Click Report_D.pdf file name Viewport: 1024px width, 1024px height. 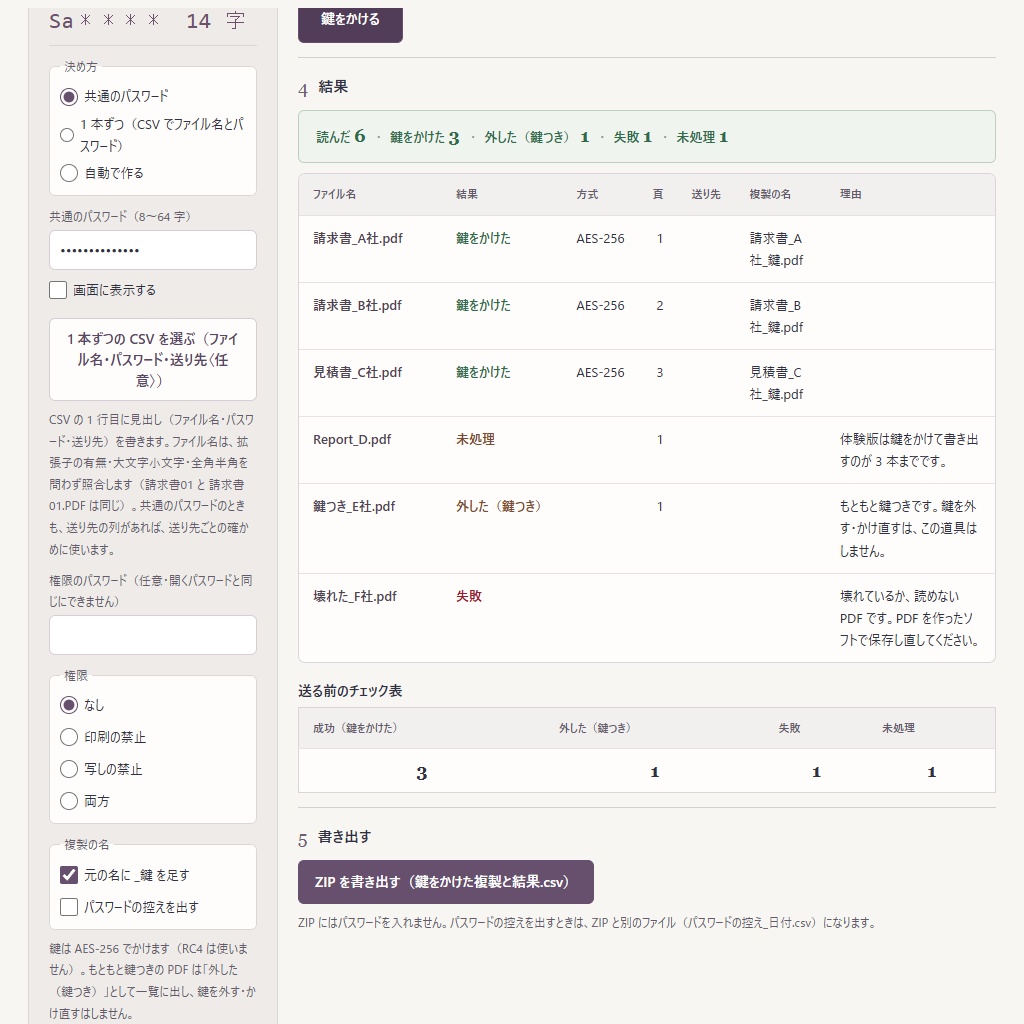coord(352,440)
